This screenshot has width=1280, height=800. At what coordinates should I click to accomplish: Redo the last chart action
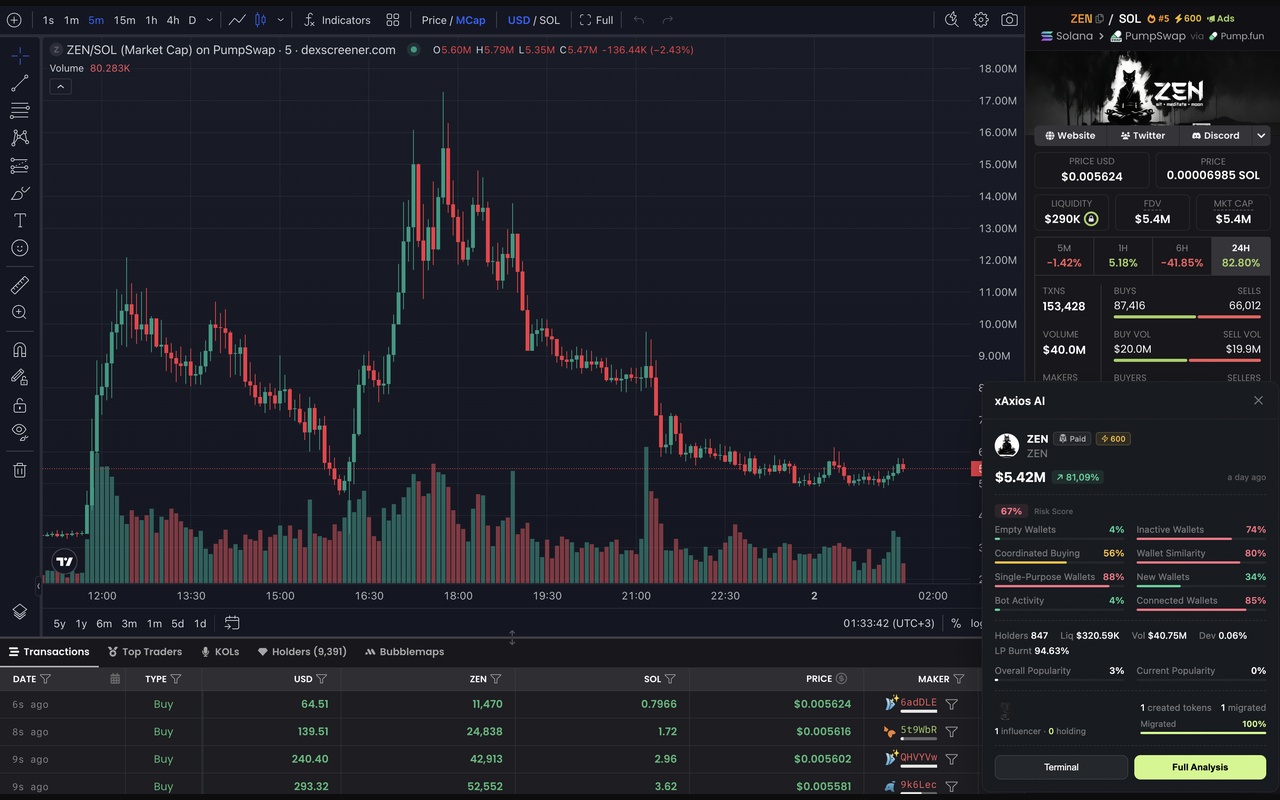coord(668,20)
